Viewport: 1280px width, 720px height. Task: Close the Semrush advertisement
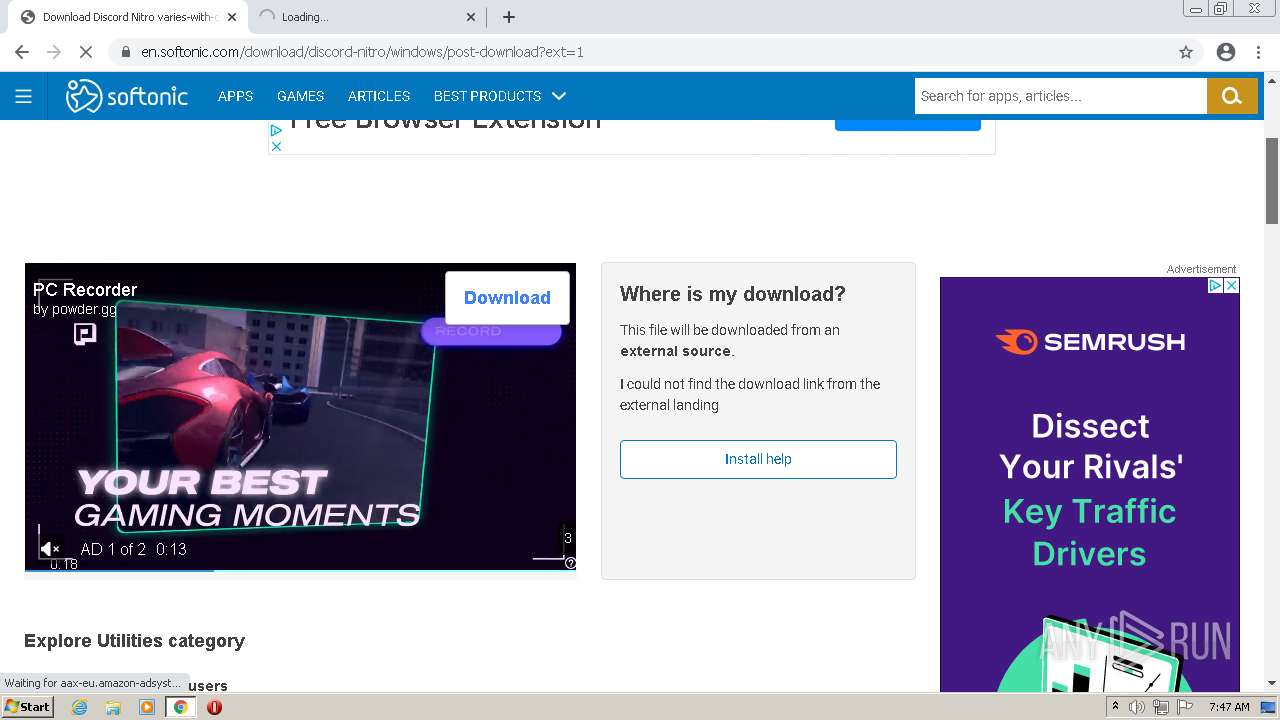pyautogui.click(x=1231, y=285)
